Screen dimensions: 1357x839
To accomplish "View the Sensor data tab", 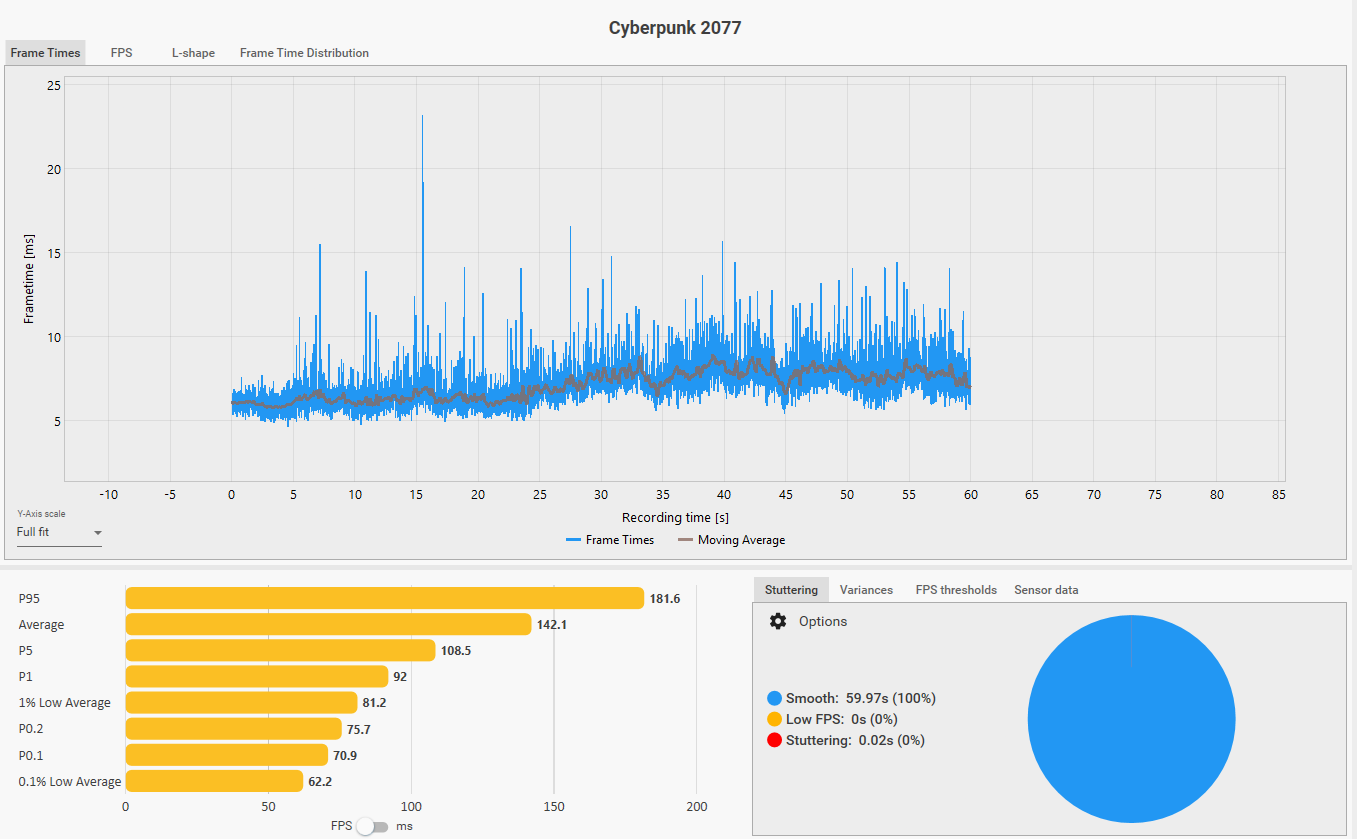I will click(1046, 590).
